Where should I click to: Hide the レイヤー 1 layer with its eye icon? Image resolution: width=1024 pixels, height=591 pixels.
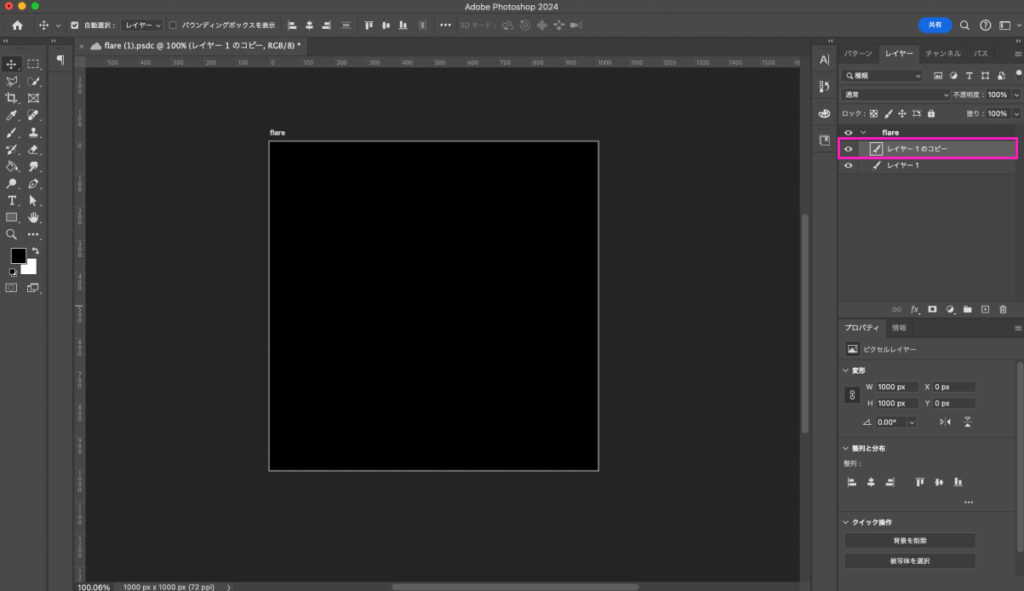click(849, 166)
